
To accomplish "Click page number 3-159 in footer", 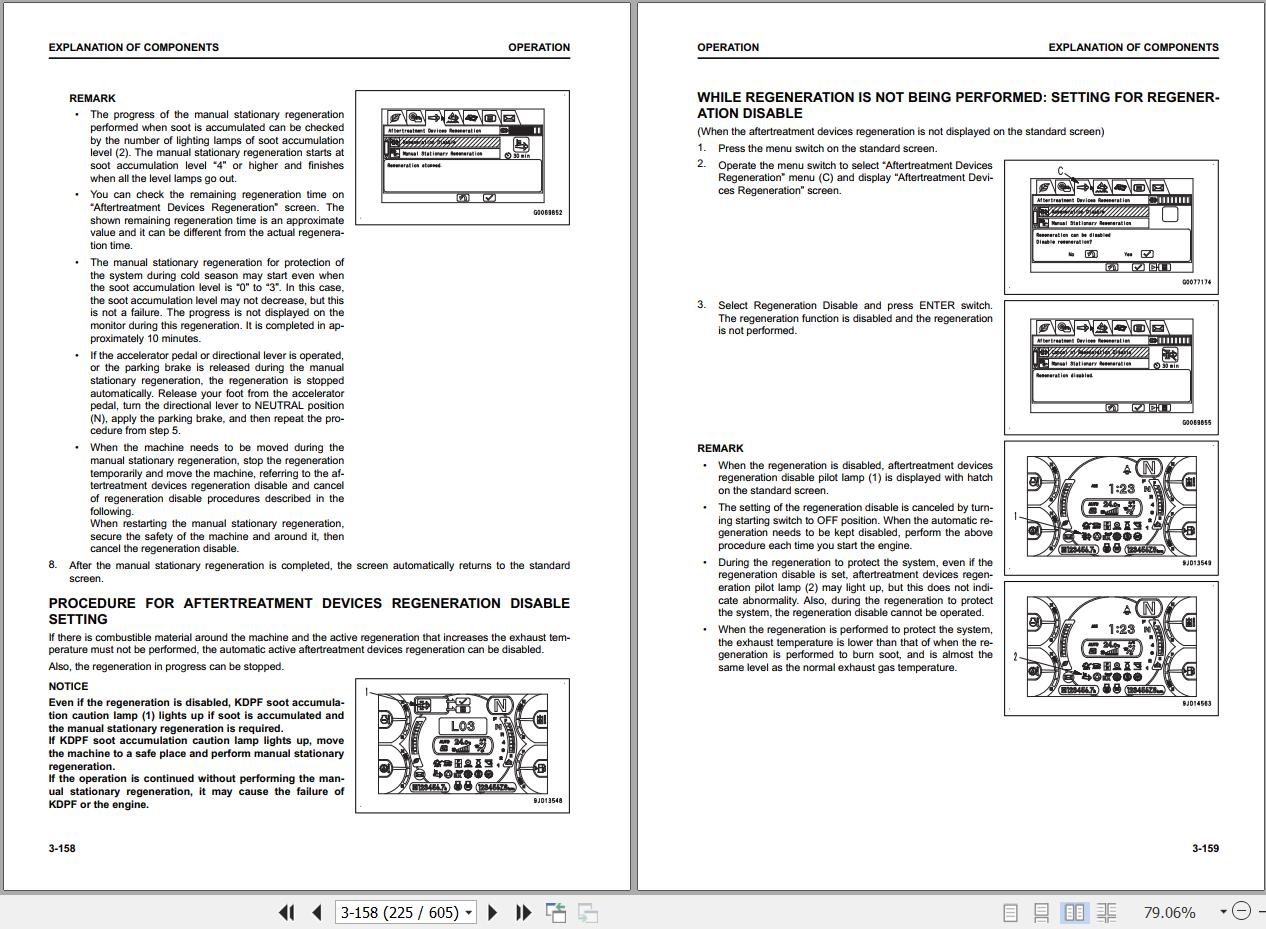I will 1205,848.
